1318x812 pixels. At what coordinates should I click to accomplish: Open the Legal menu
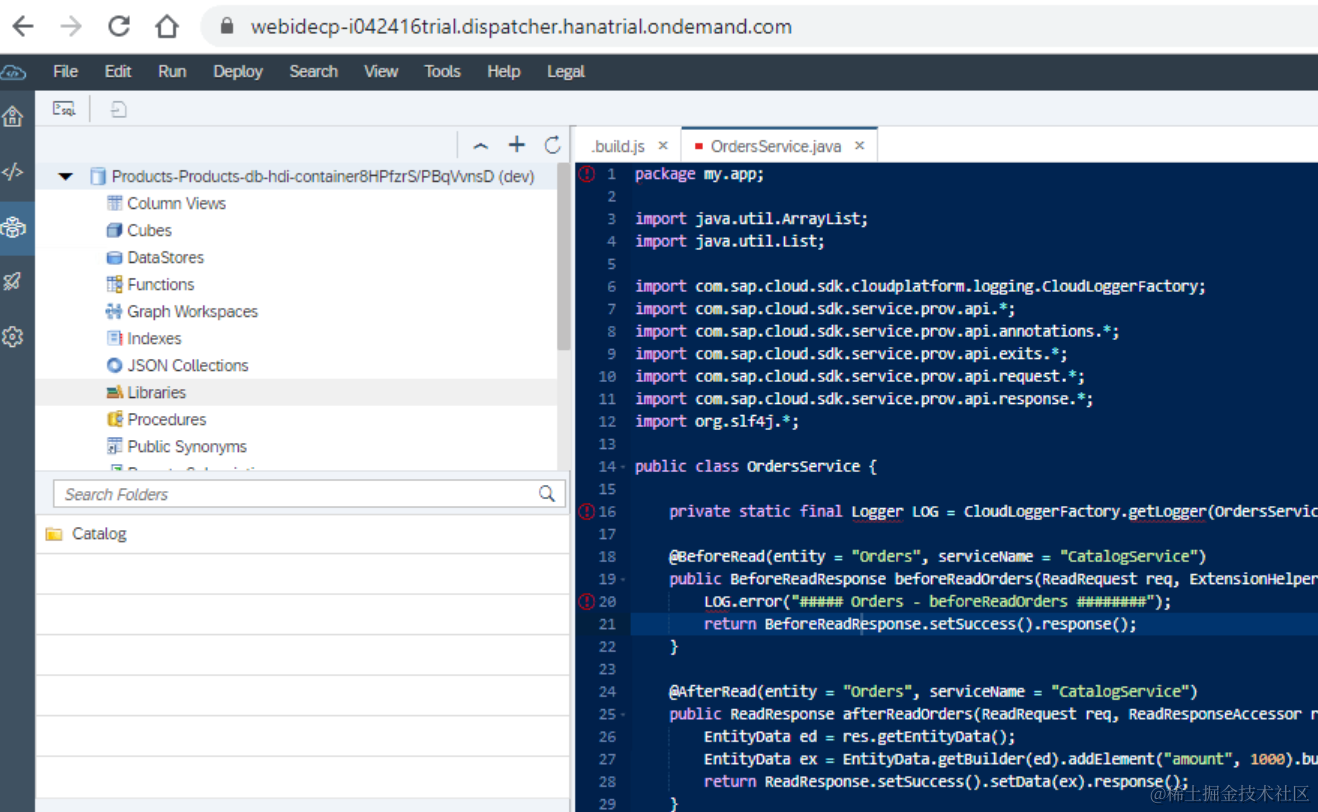566,72
